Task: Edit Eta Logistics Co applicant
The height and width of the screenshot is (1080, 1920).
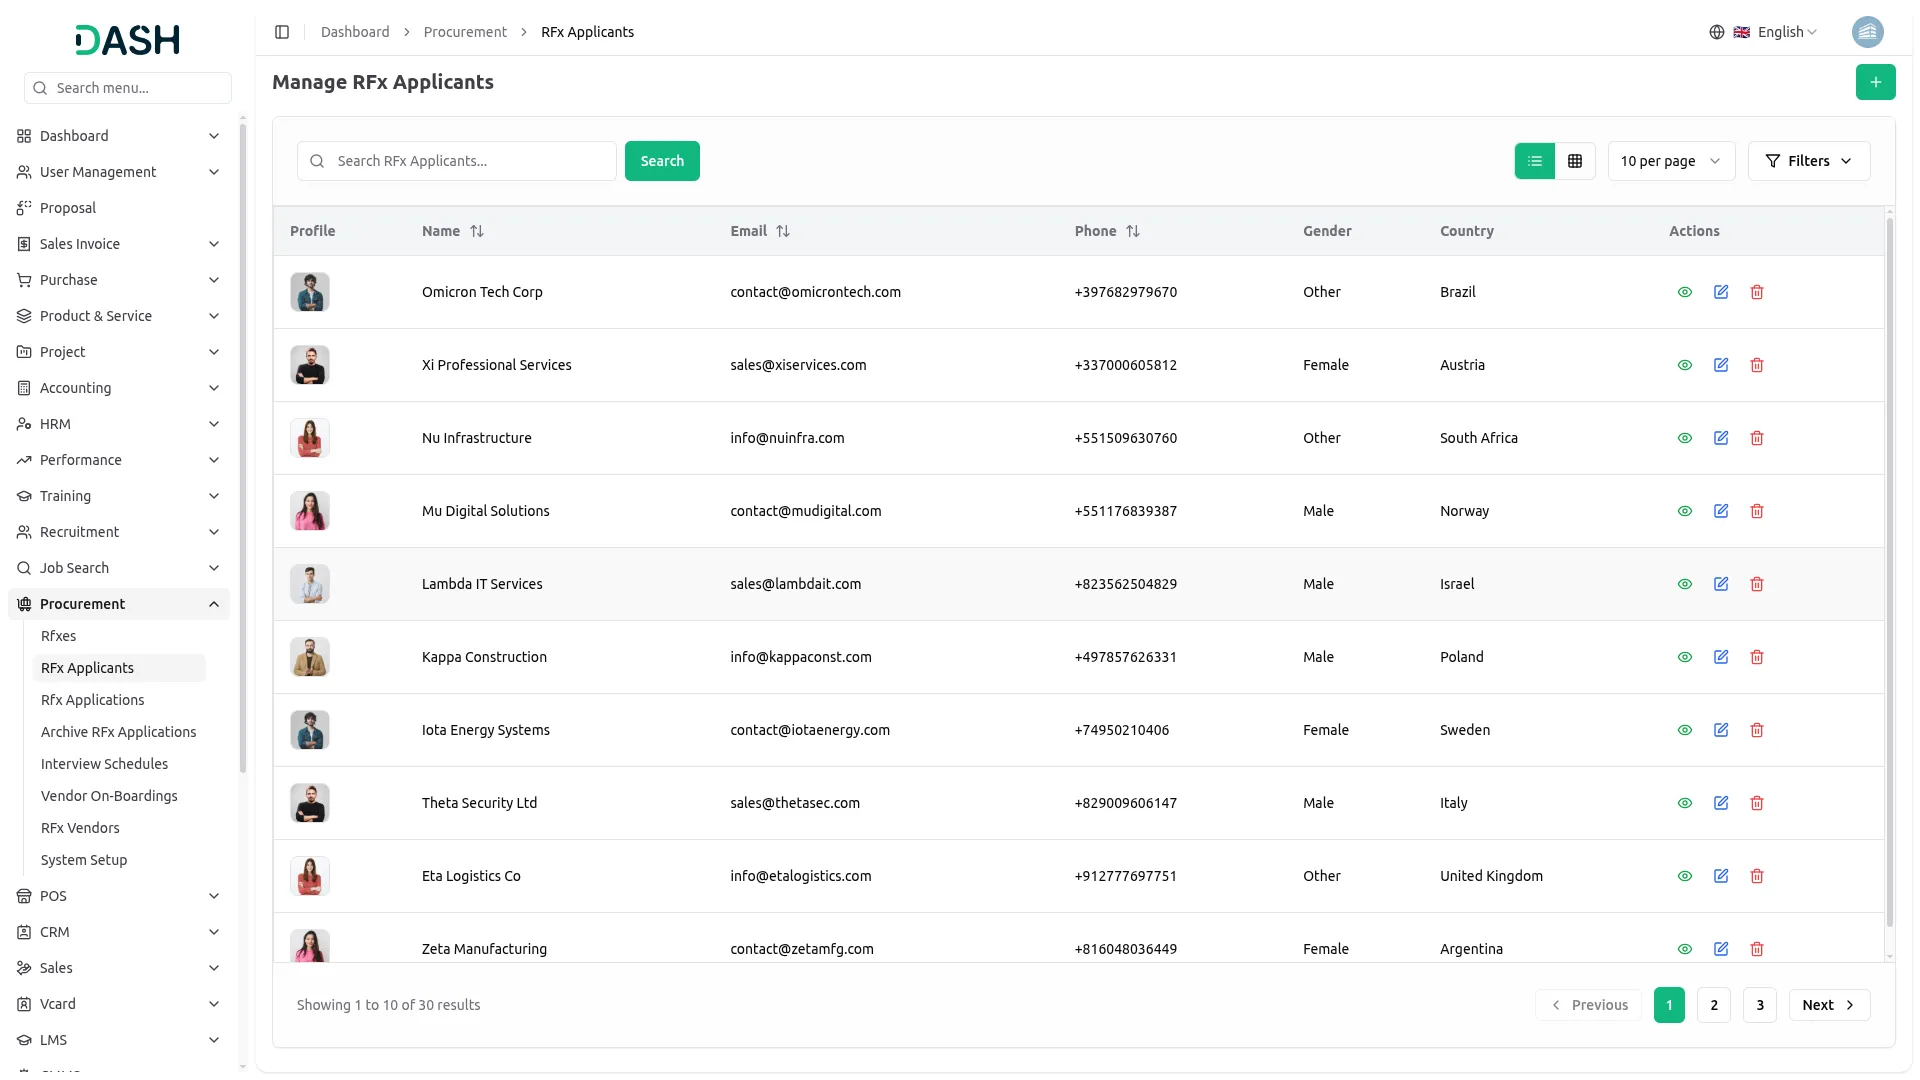Action: tap(1720, 876)
